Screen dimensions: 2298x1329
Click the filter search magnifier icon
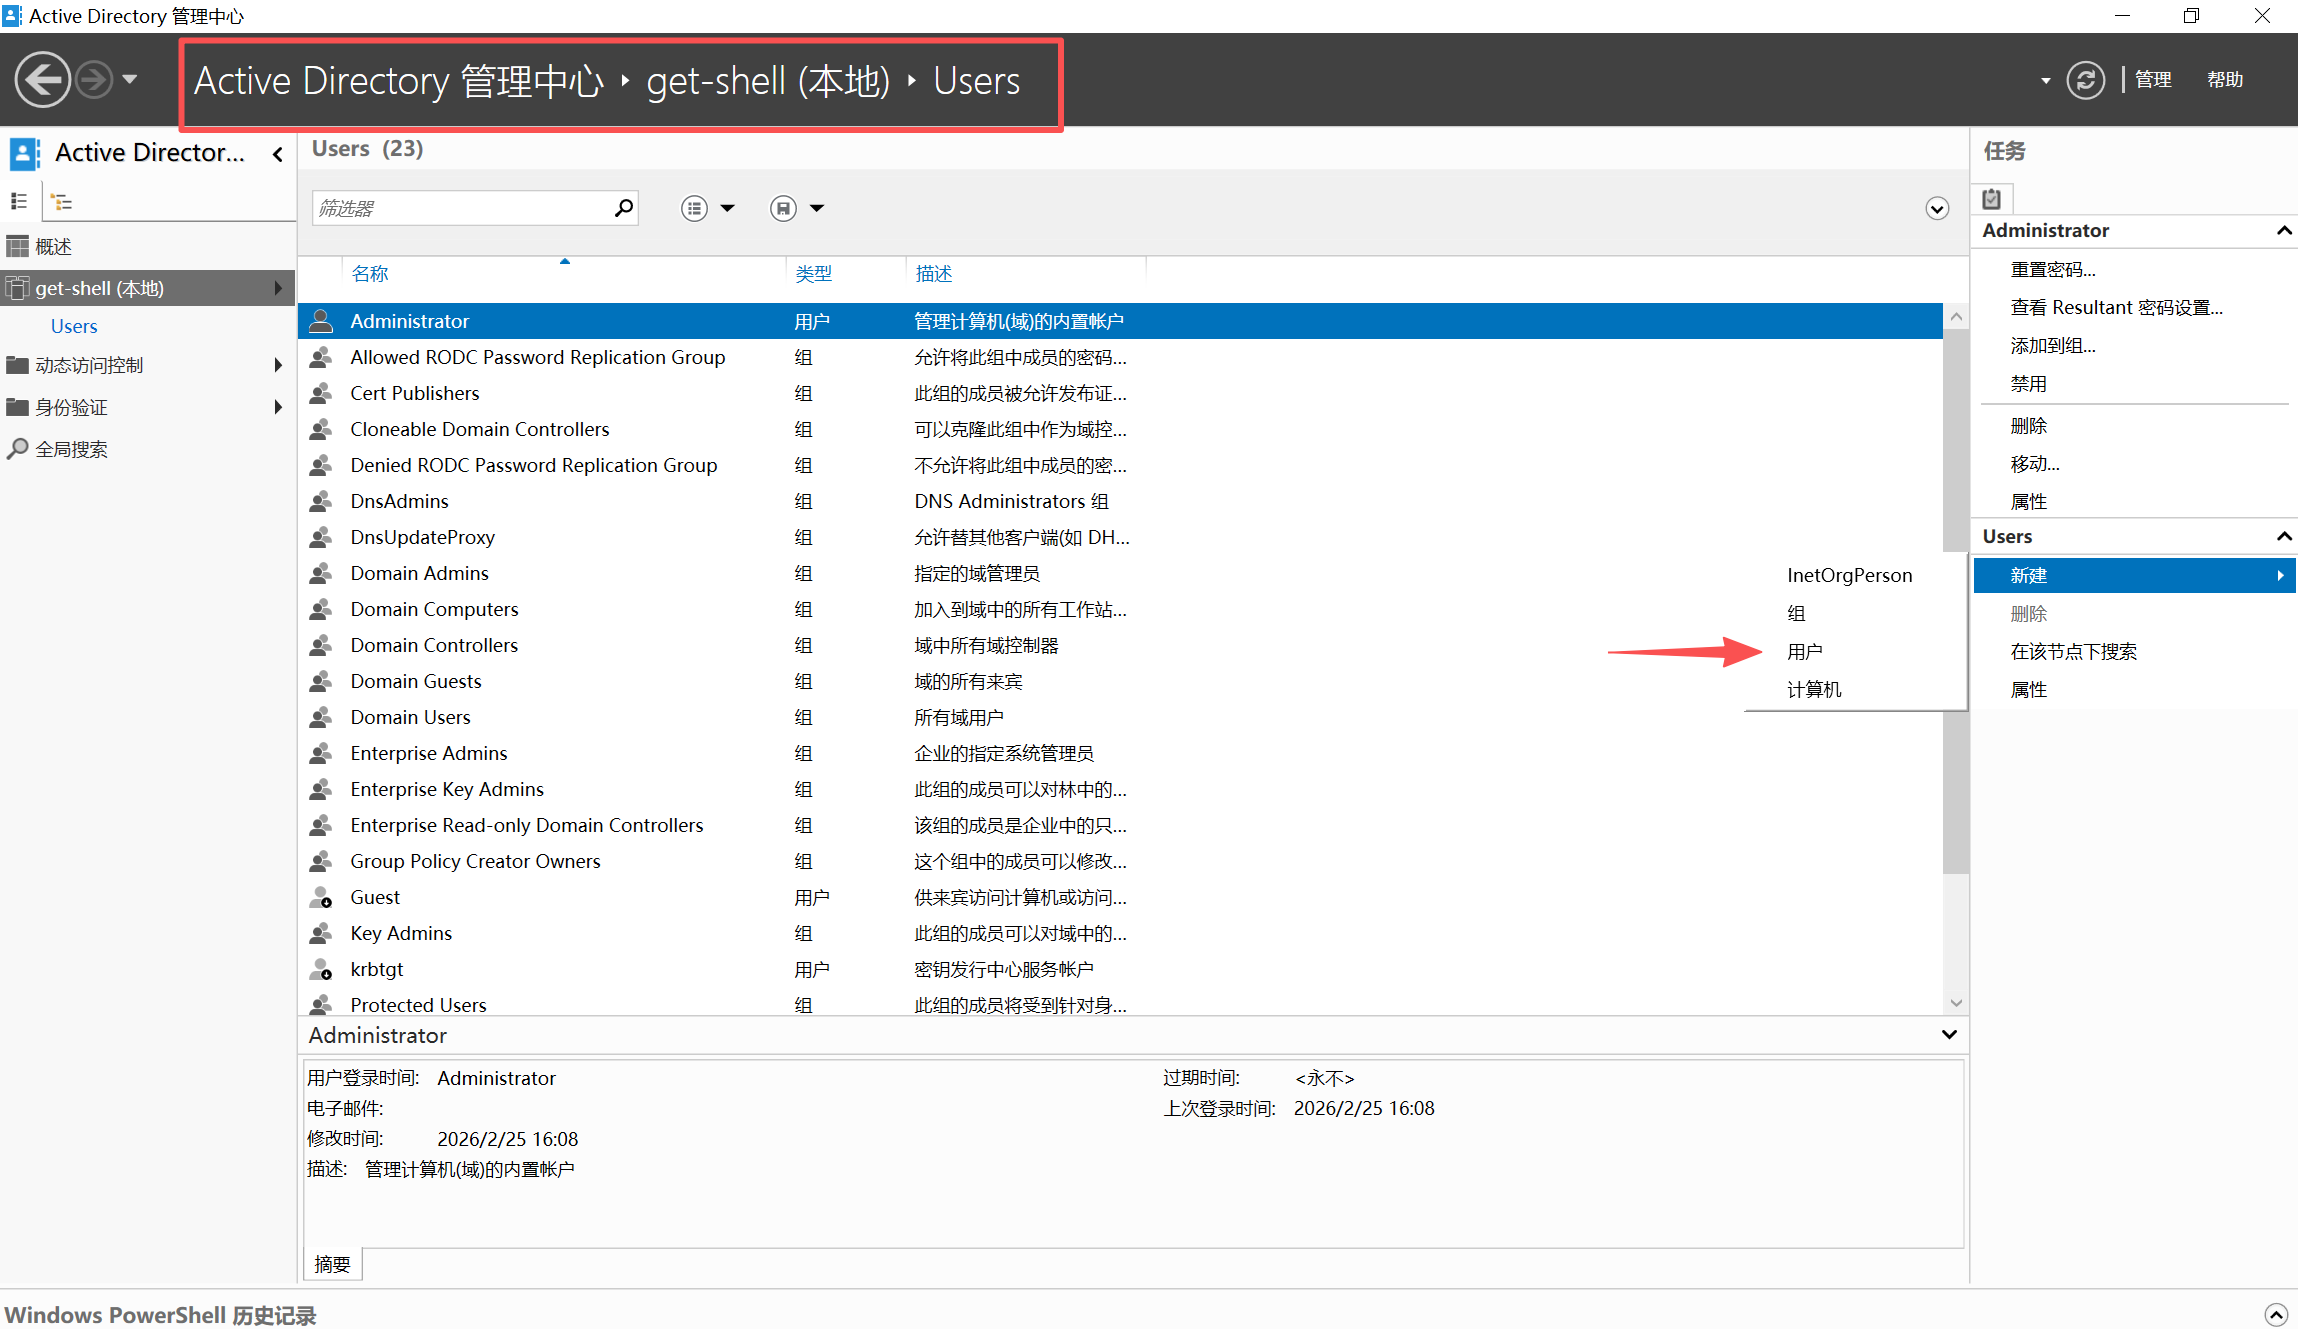pyautogui.click(x=624, y=208)
